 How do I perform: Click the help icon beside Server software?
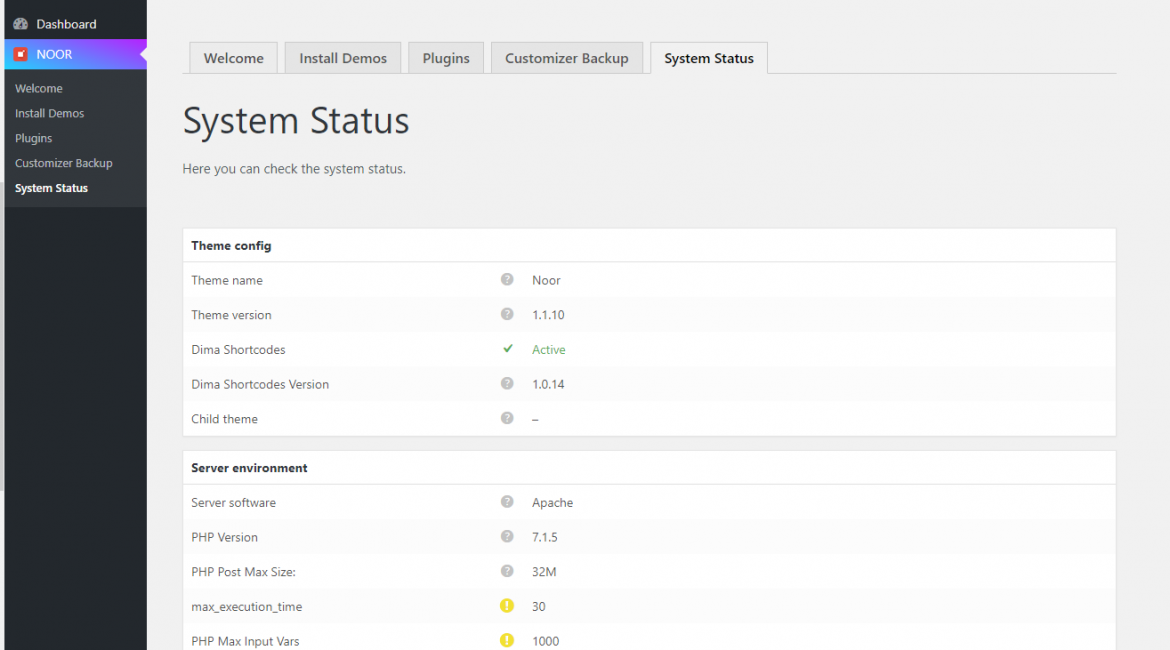[507, 502]
